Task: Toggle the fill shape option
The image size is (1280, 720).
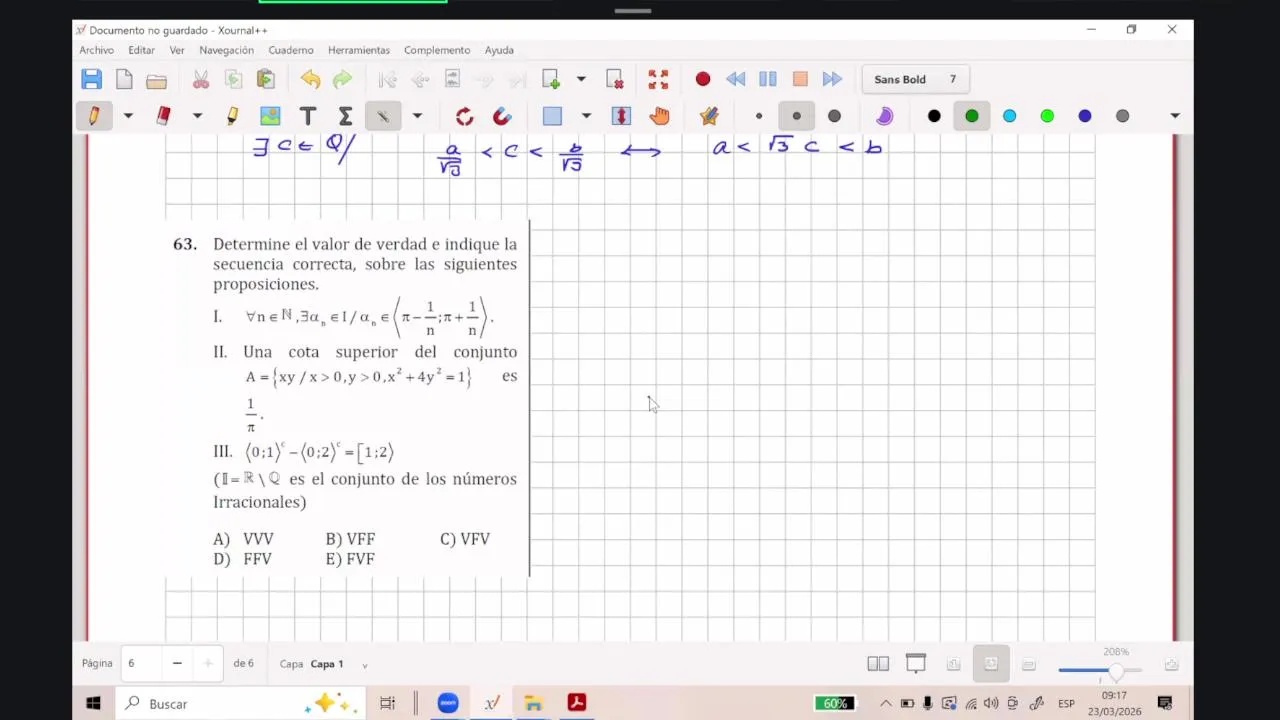Action: (x=884, y=116)
